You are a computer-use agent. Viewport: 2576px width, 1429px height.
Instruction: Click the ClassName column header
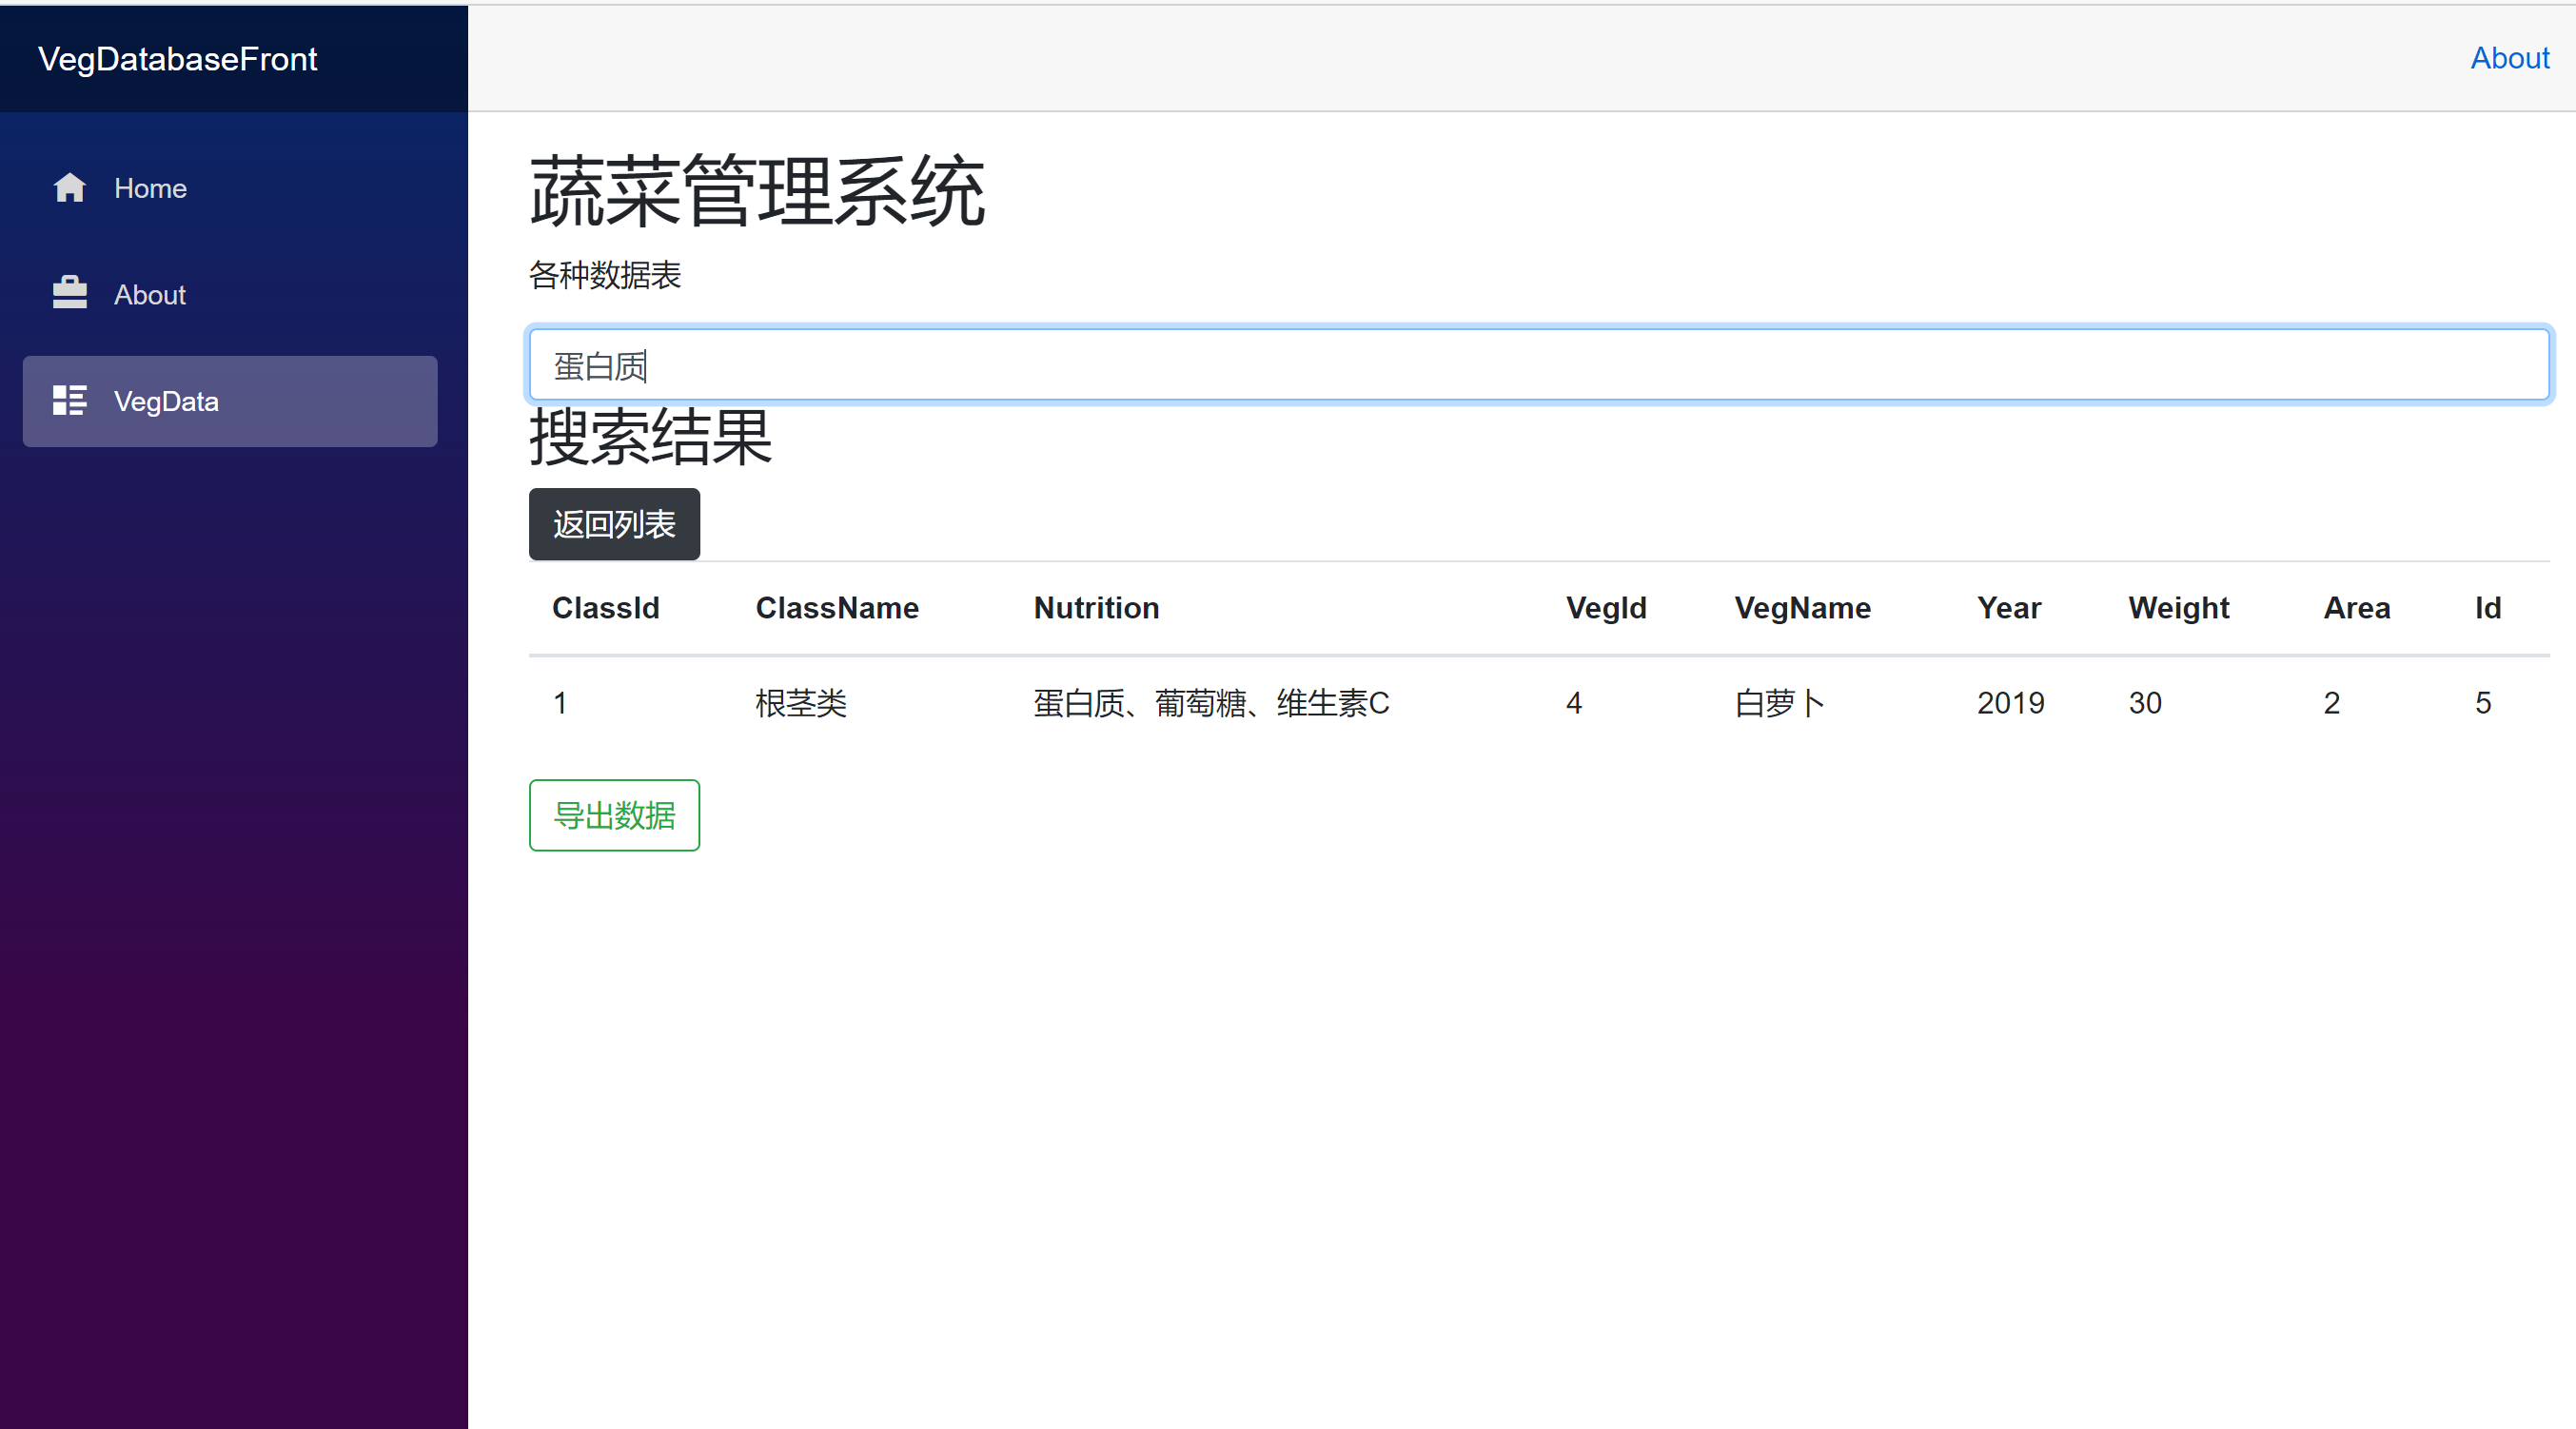pos(837,607)
